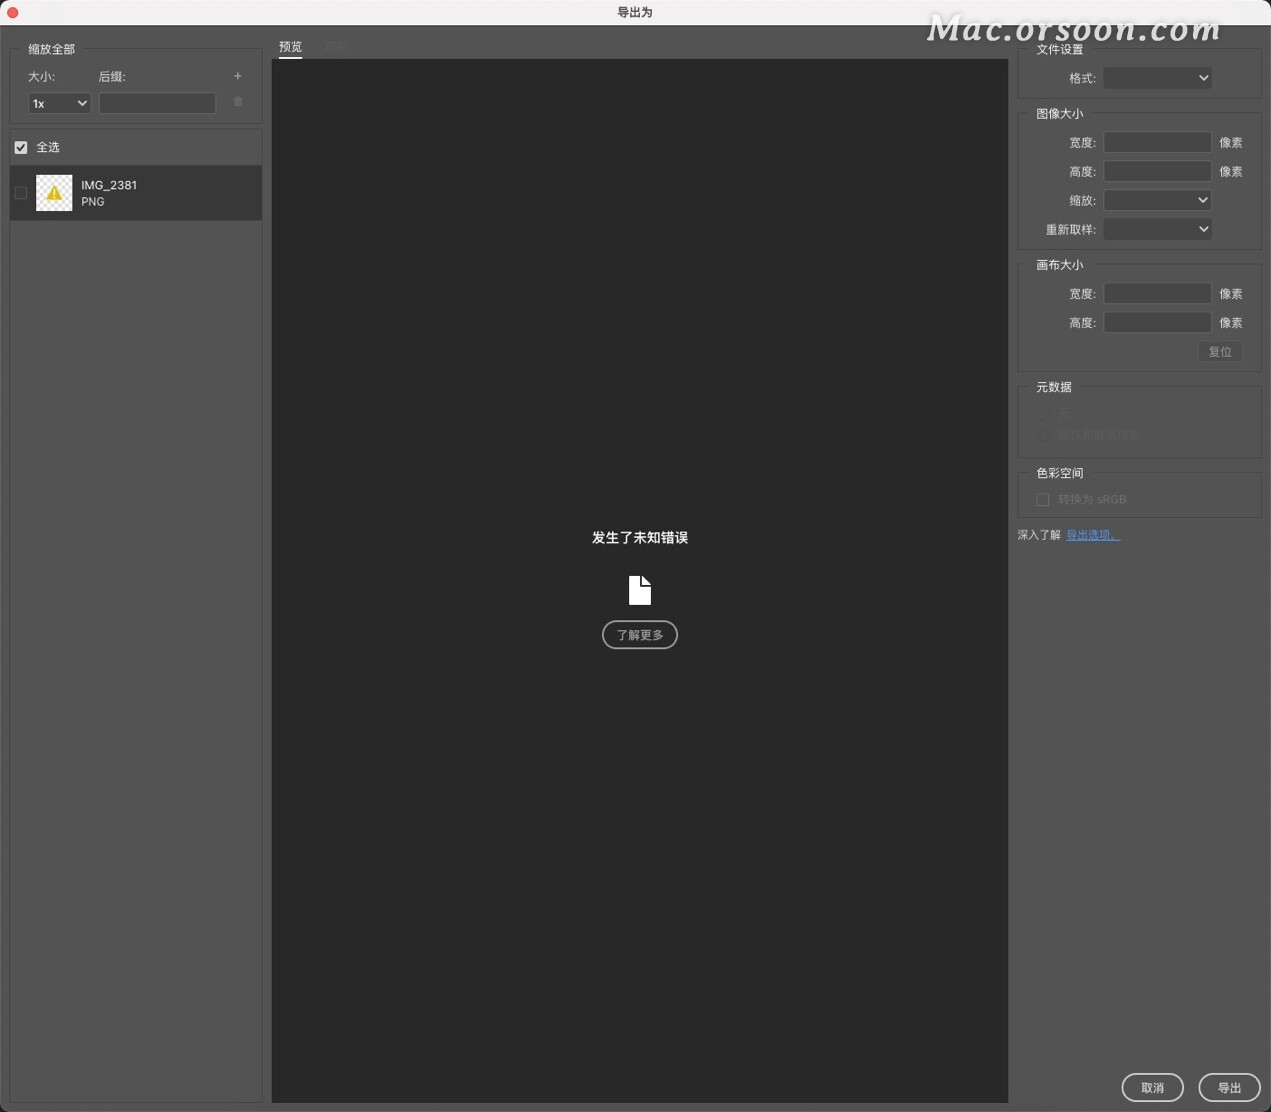Enable the 转换为 sRGB checkbox
This screenshot has width=1271, height=1112.
[1042, 499]
